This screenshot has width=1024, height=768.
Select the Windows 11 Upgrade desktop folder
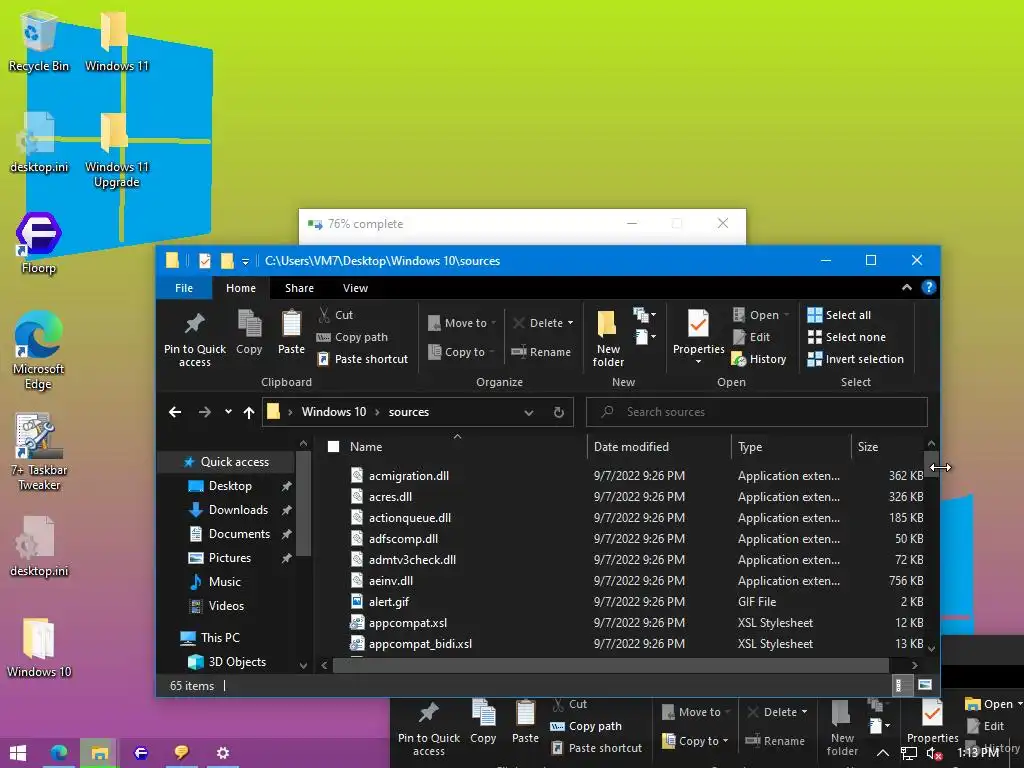point(116,150)
